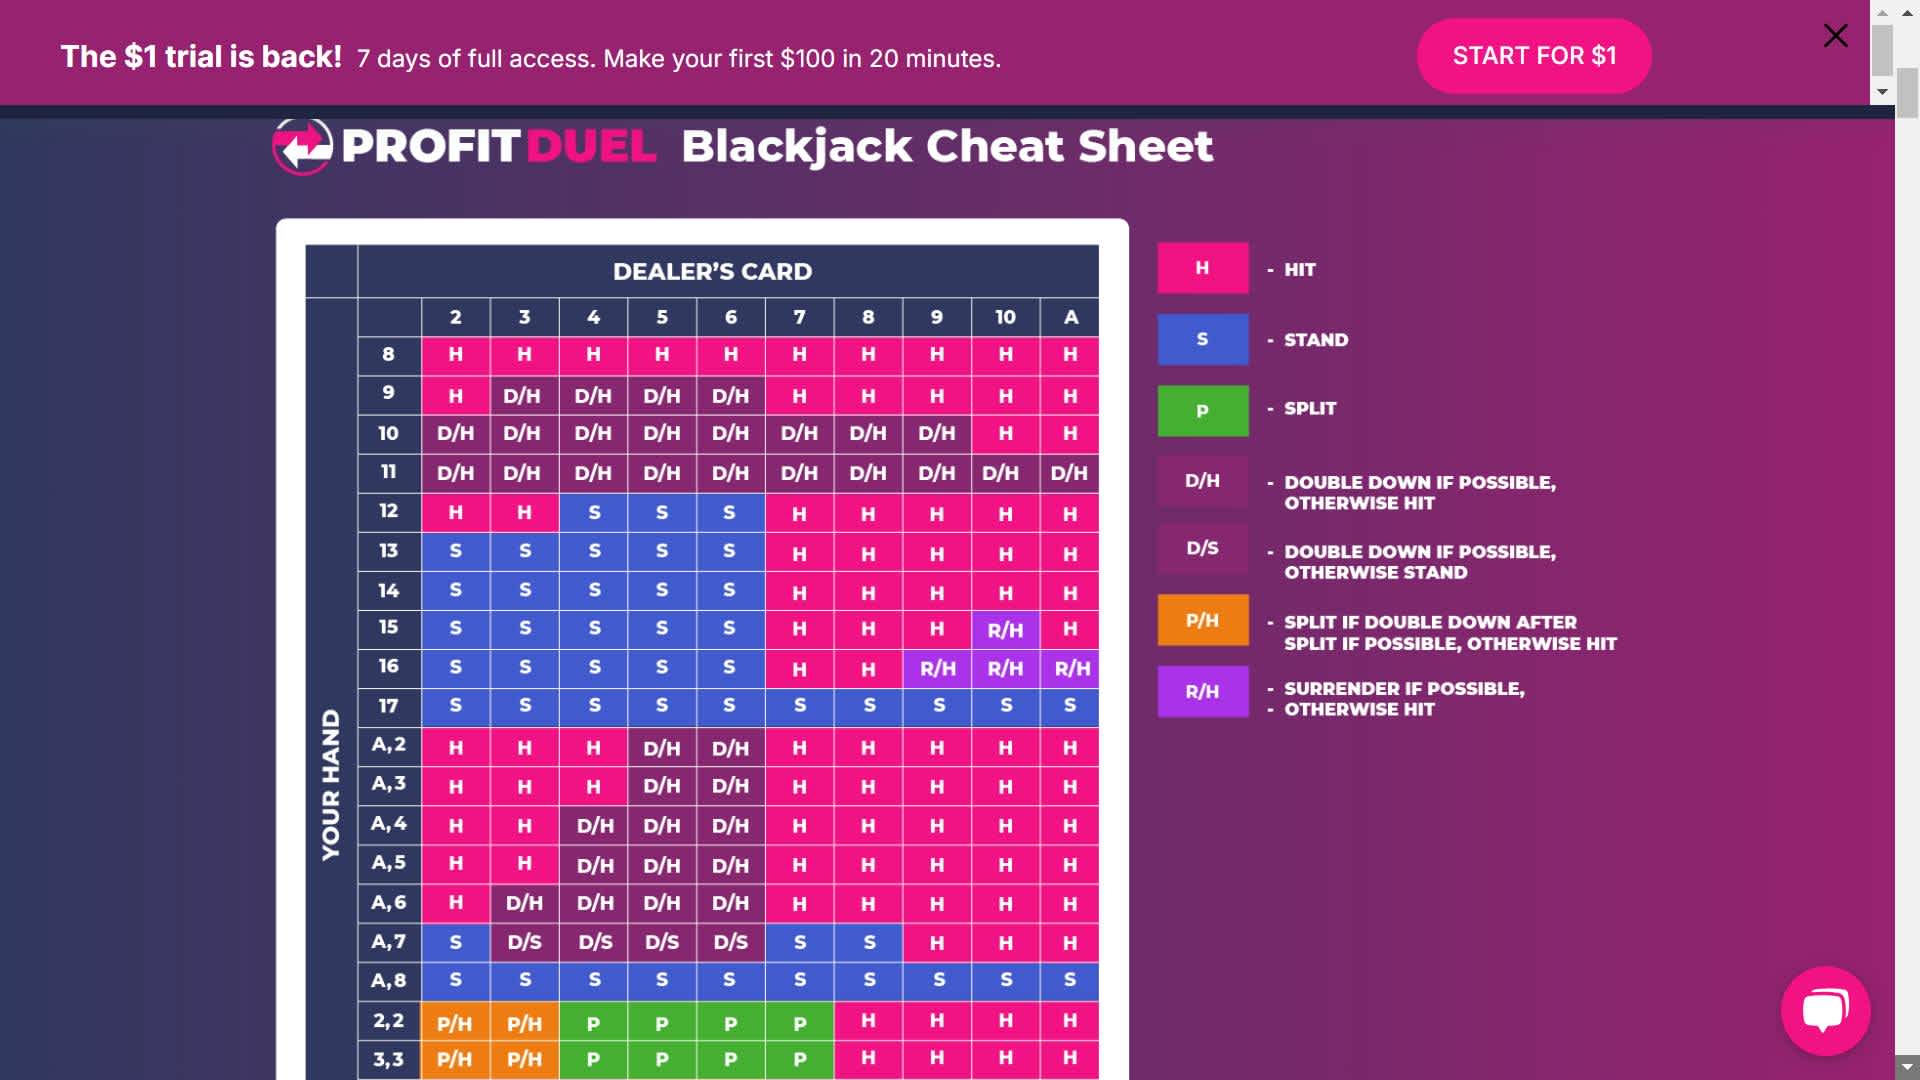This screenshot has height=1080, width=1920.
Task: Click the Blackjack Cheat Sheet title
Action: coord(946,147)
